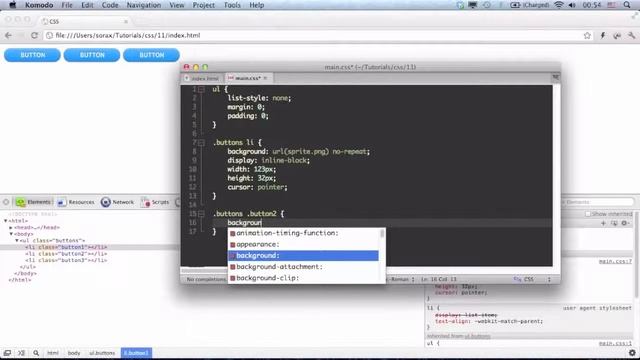Open the Resources devtools panel
The width and height of the screenshot is (640, 360).
76,202
